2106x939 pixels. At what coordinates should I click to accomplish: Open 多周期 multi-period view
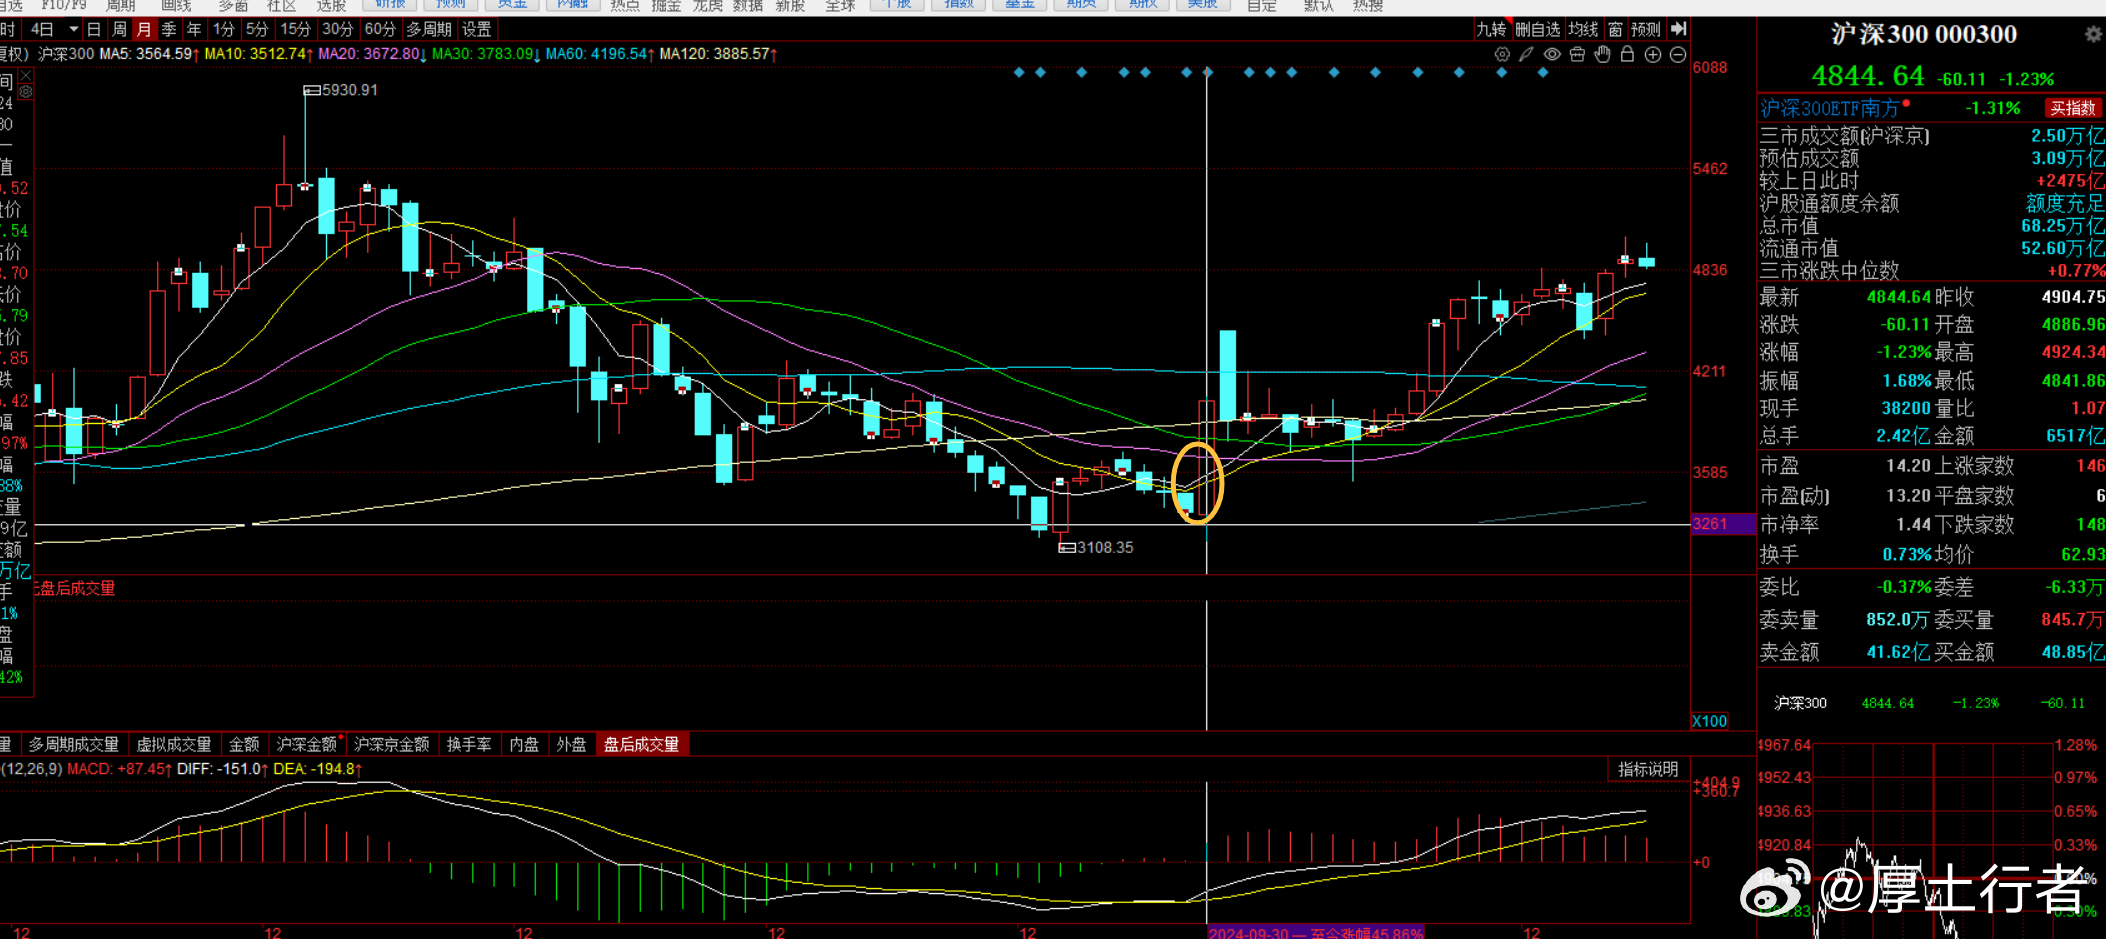429,30
